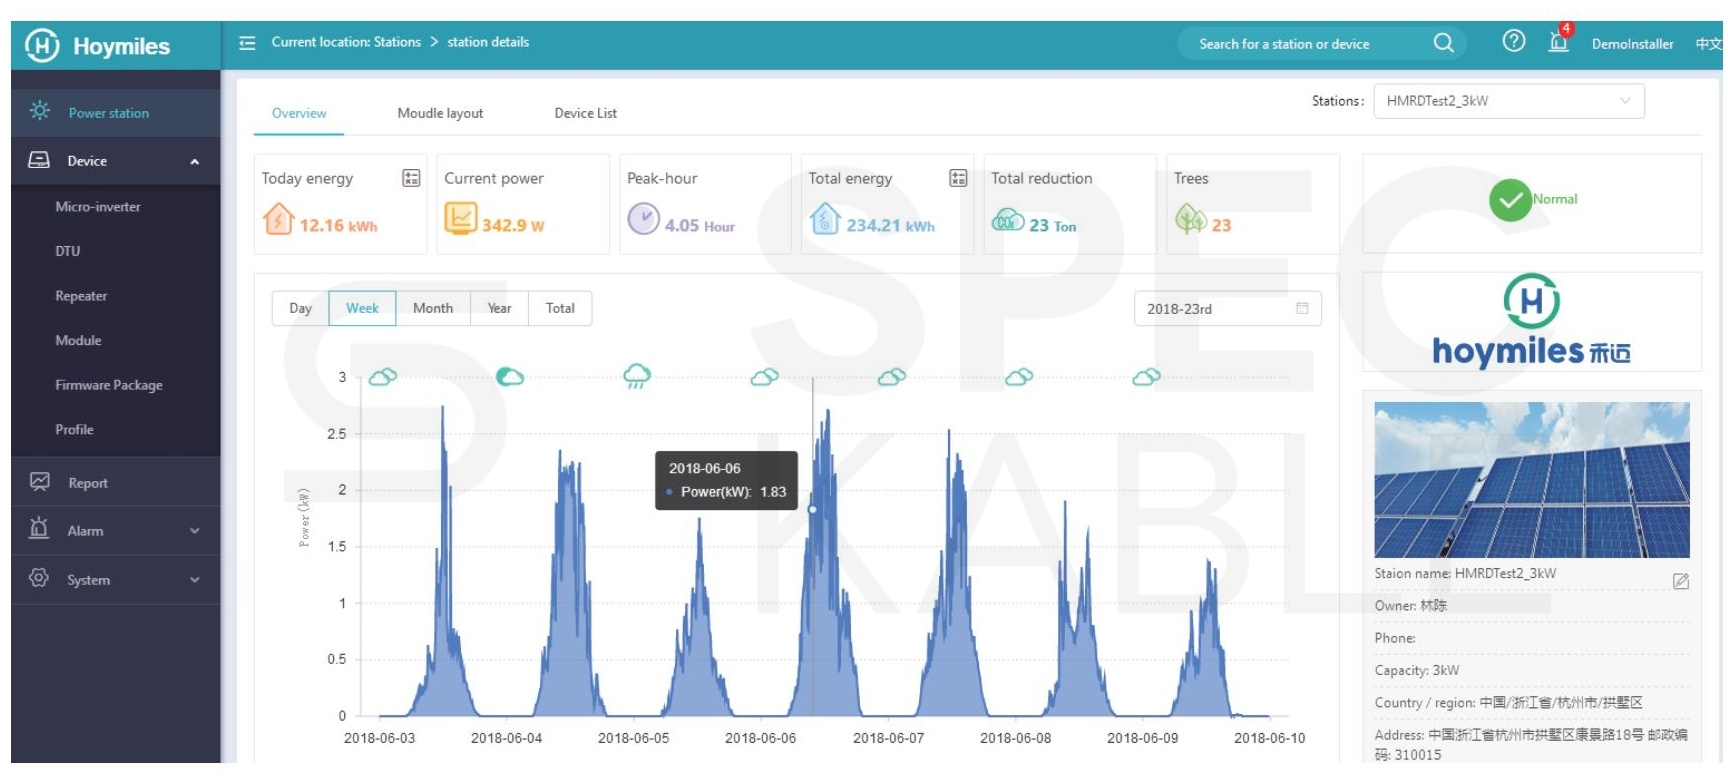Open the alarm notifications bell icon
The image size is (1728, 782).
pyautogui.click(x=1558, y=41)
